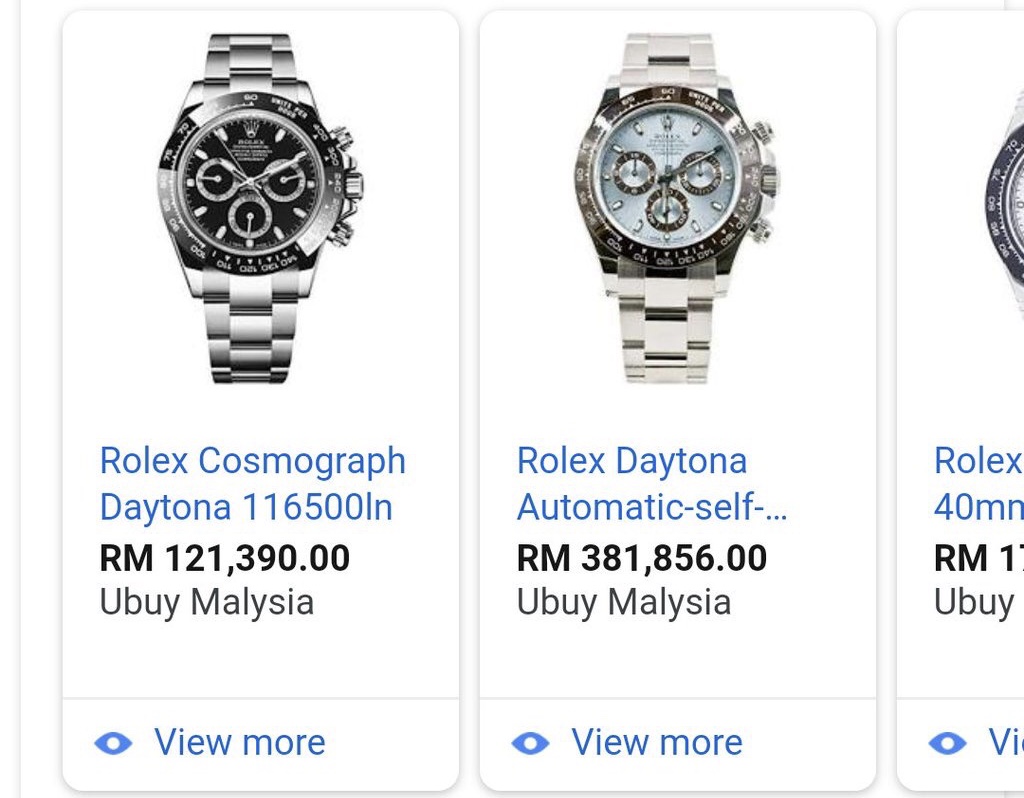Open third Rolex 40mm product link
The height and width of the screenshot is (798, 1024).
tap(978, 484)
